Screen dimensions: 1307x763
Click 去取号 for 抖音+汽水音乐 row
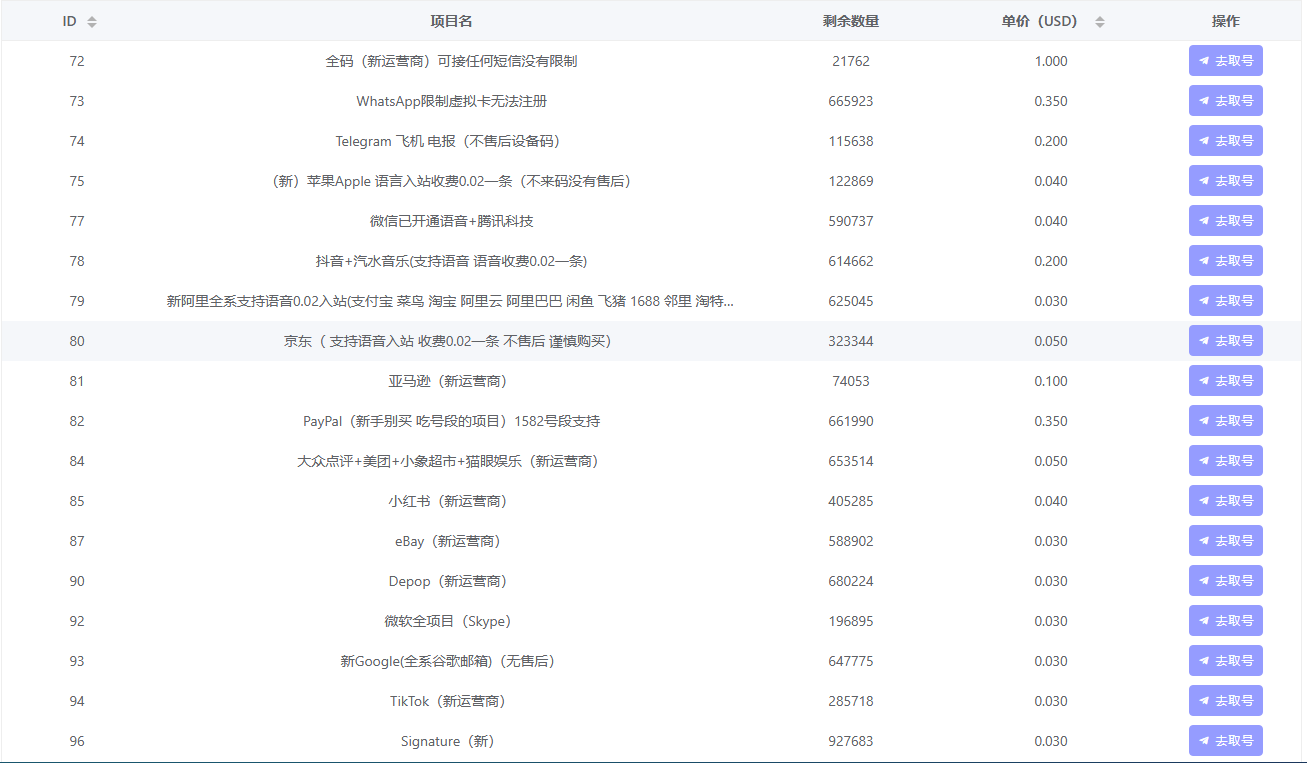1225,261
